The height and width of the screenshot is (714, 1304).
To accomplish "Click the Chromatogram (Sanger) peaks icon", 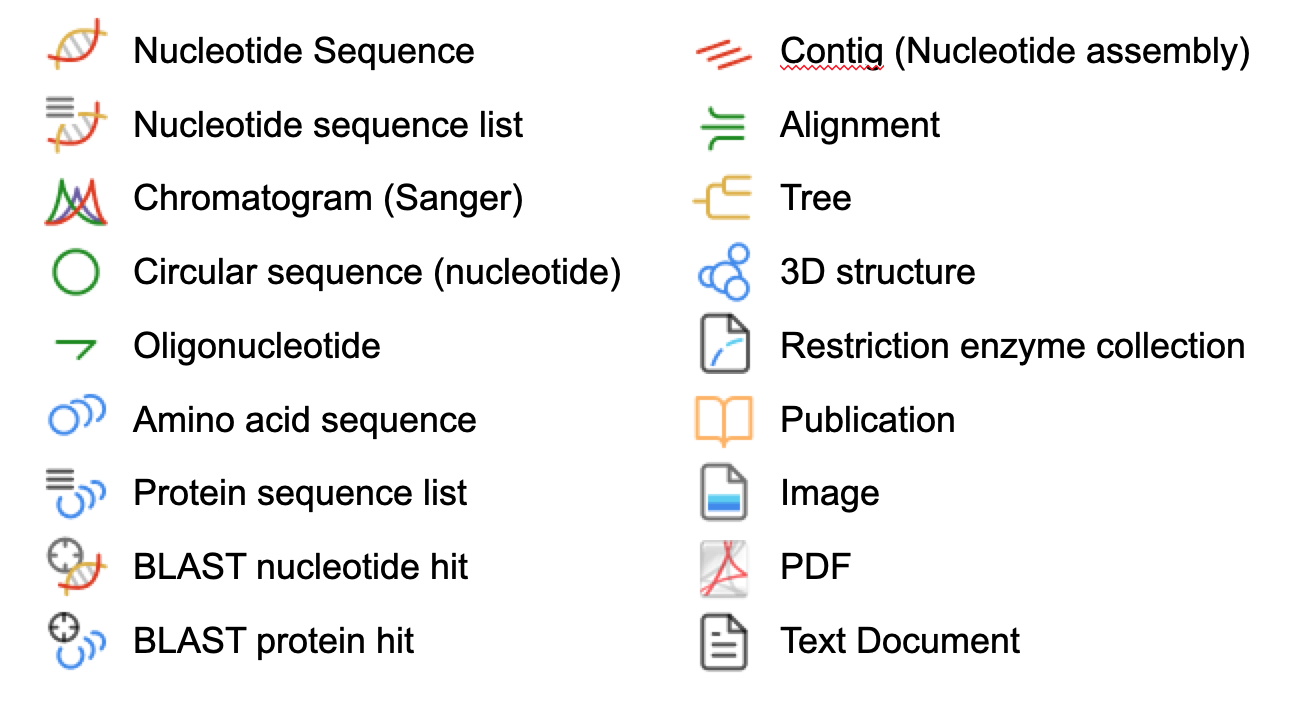I will click(x=76, y=199).
